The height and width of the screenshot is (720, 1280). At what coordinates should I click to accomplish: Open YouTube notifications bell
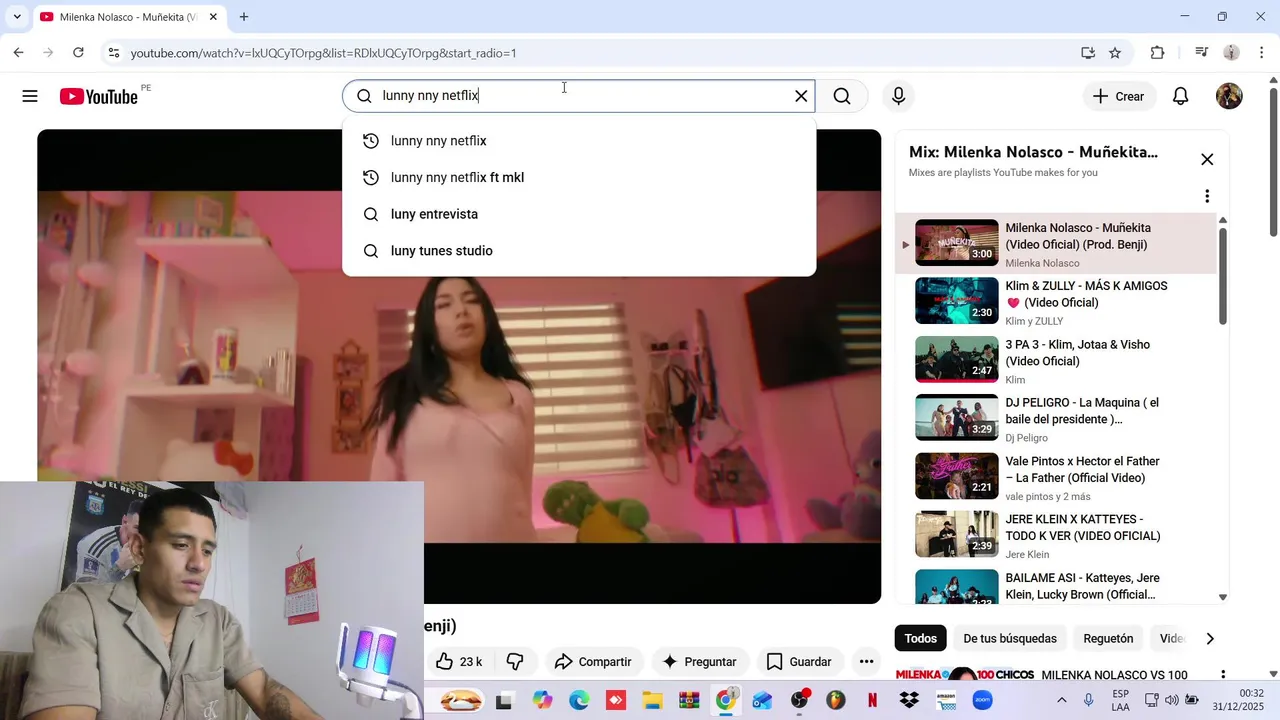(x=1180, y=96)
